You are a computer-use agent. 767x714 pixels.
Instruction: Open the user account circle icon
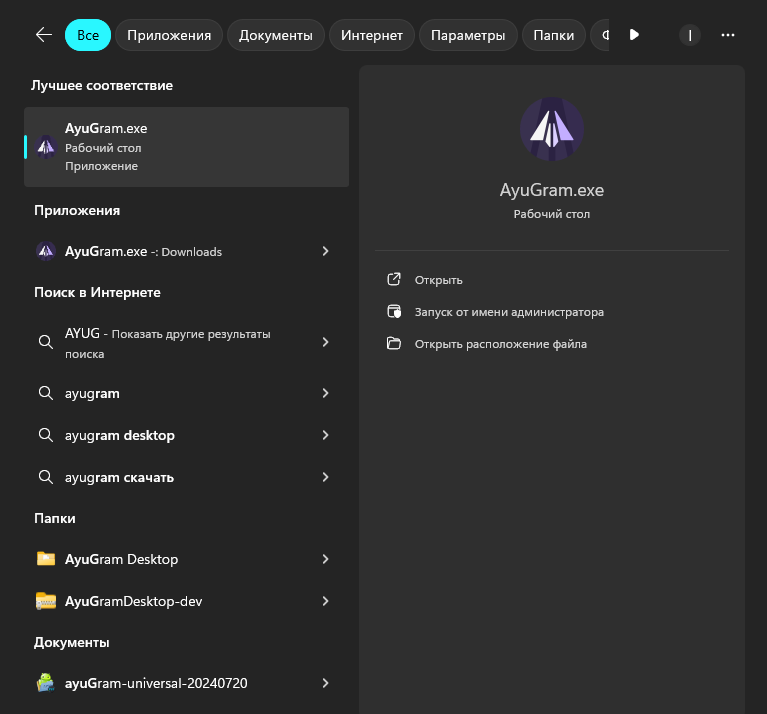pos(690,35)
